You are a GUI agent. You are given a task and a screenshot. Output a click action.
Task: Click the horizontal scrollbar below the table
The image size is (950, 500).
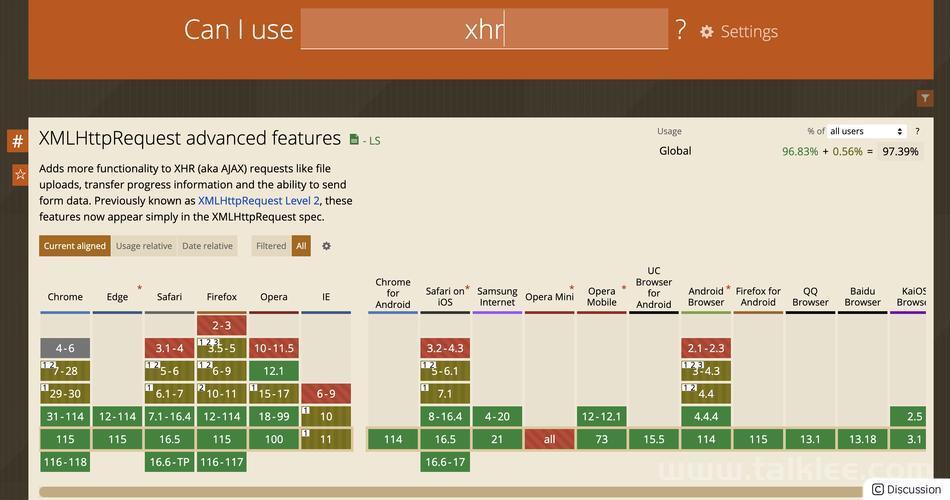click(x=451, y=492)
